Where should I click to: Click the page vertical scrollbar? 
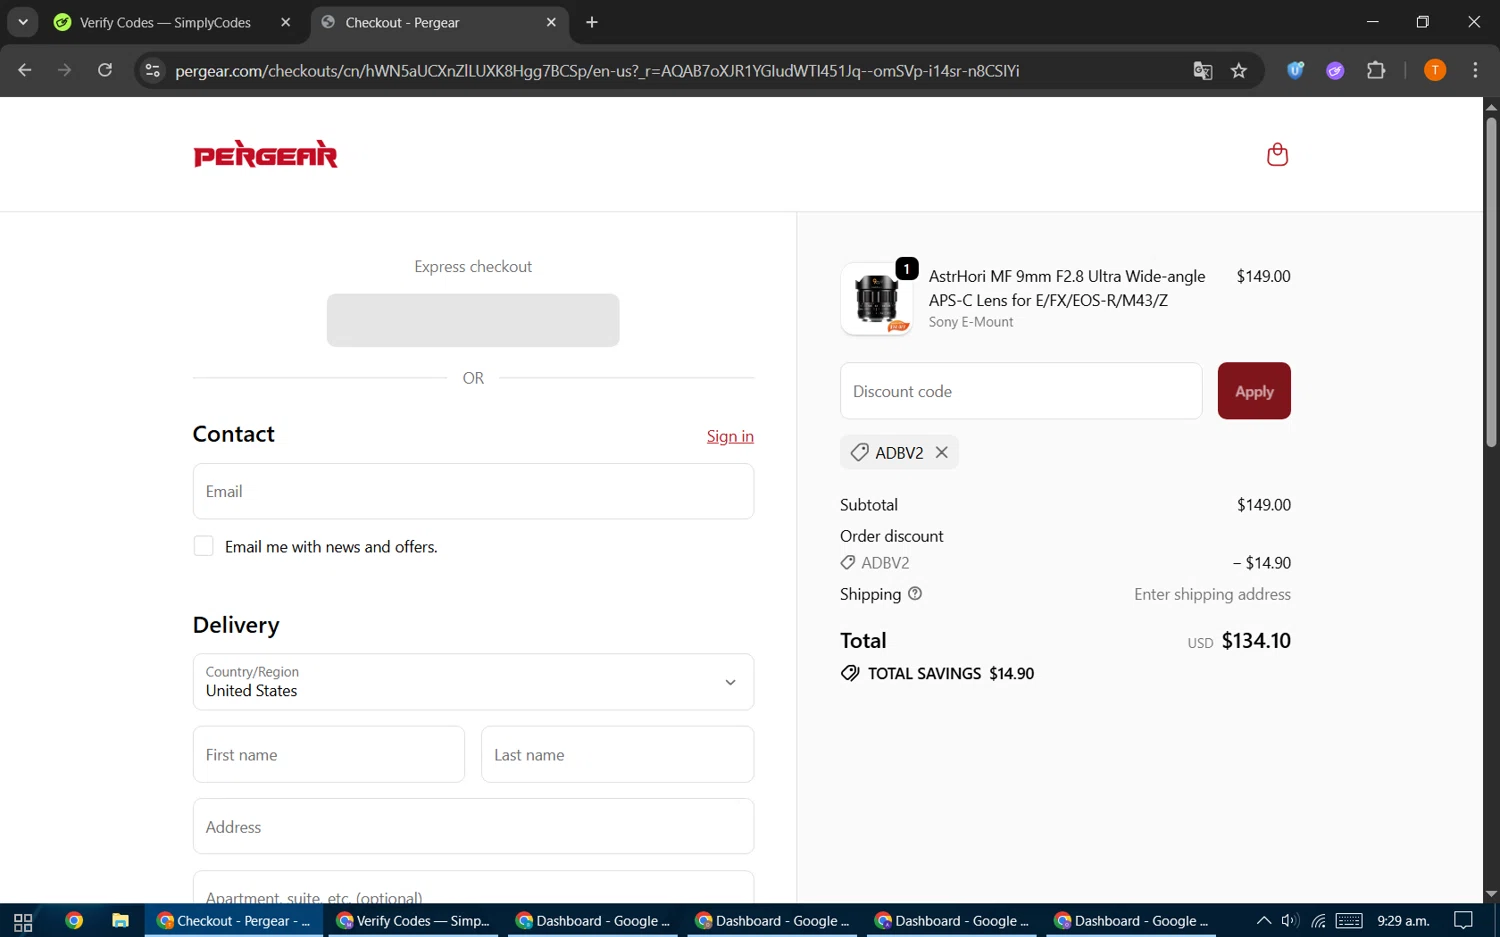1491,283
